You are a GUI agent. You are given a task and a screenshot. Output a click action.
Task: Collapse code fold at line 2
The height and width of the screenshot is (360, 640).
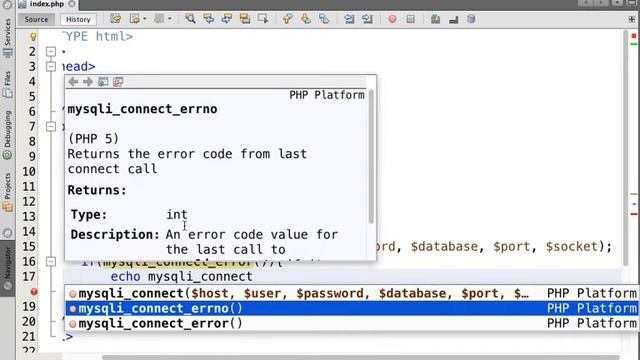(51, 51)
